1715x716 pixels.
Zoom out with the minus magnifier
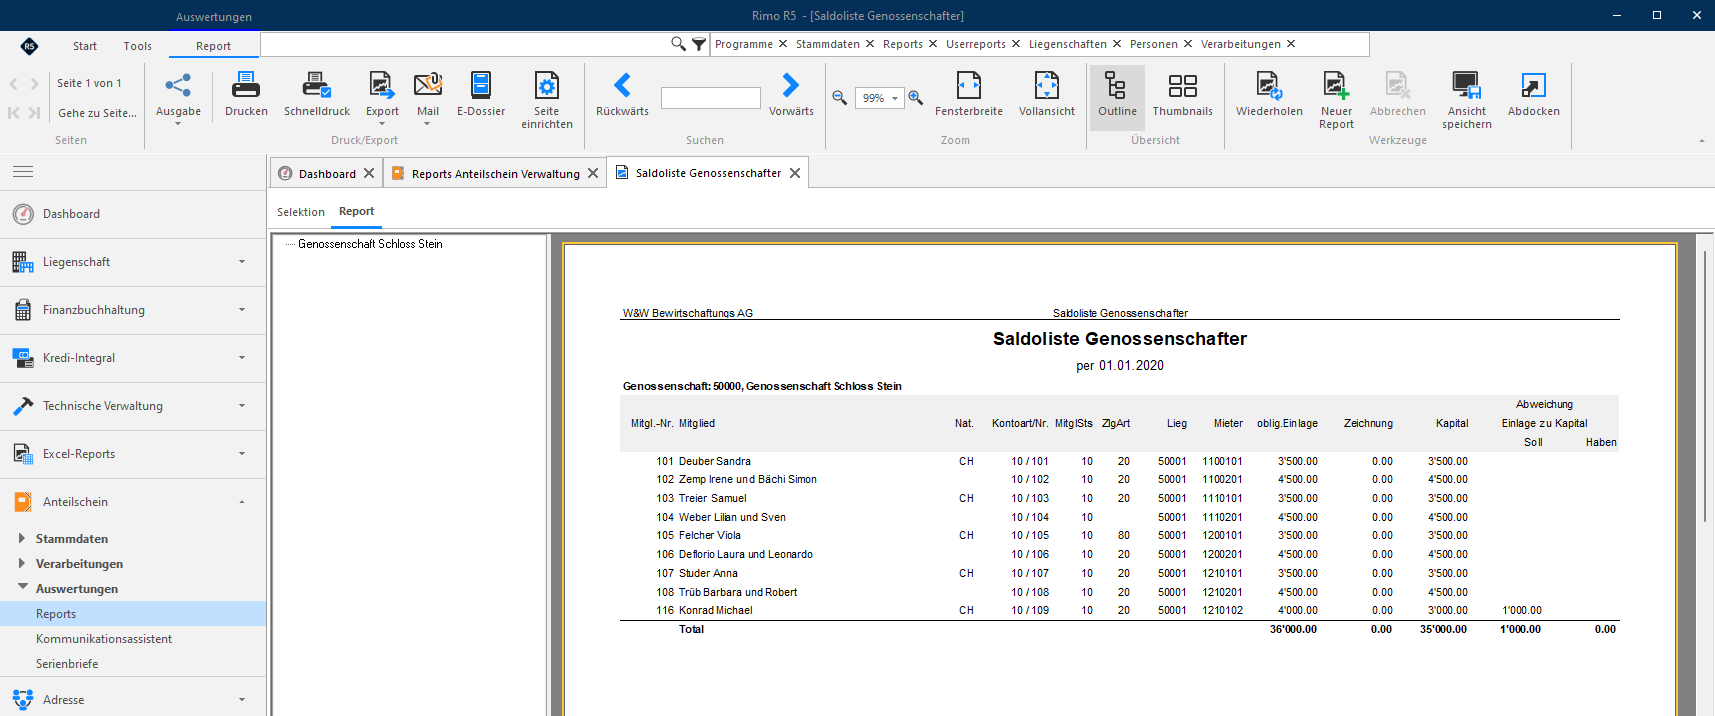pos(840,97)
